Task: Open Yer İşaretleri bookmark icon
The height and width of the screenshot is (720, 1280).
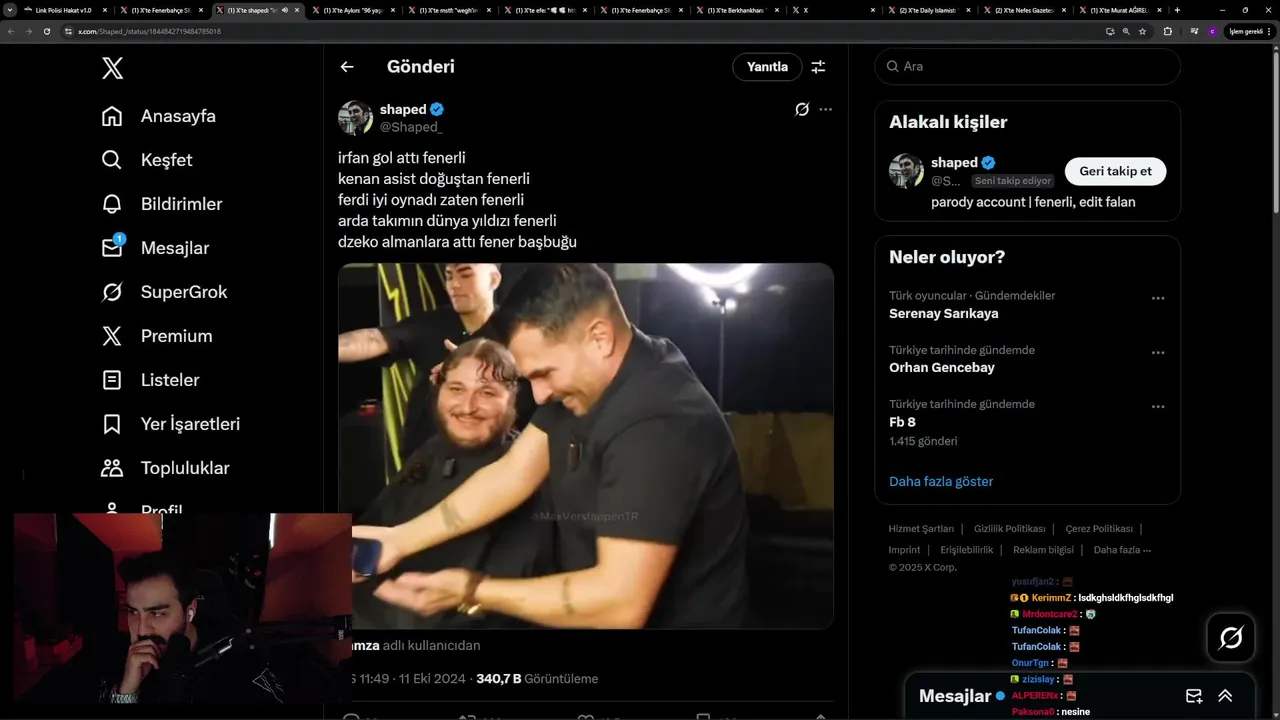Action: [x=112, y=424]
